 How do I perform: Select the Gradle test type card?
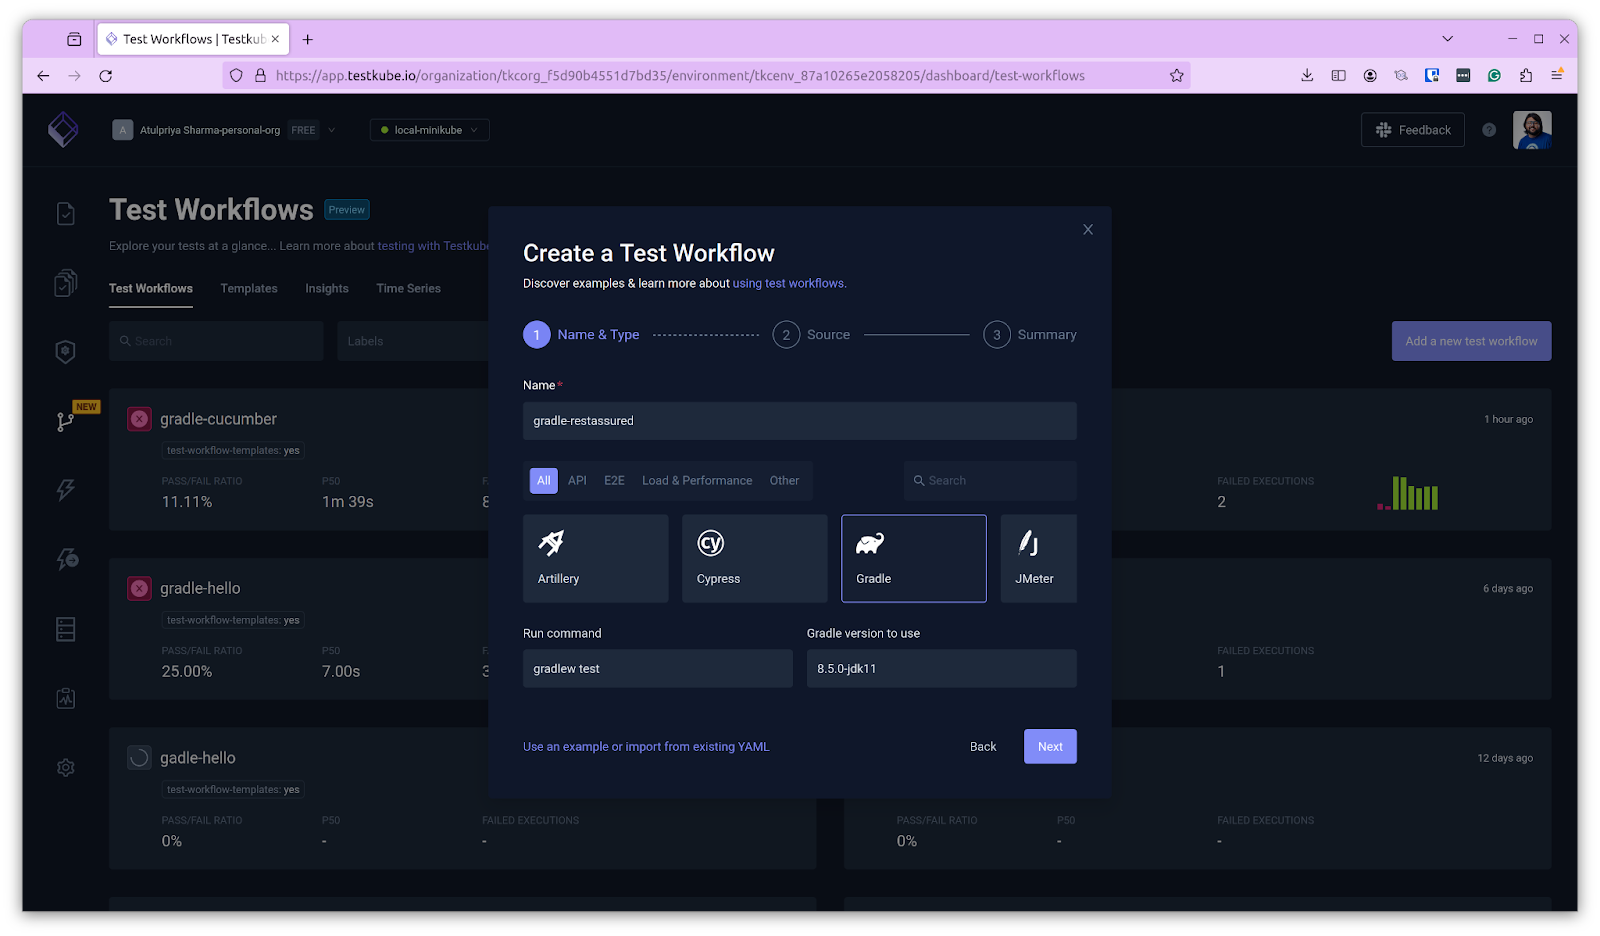(914, 558)
